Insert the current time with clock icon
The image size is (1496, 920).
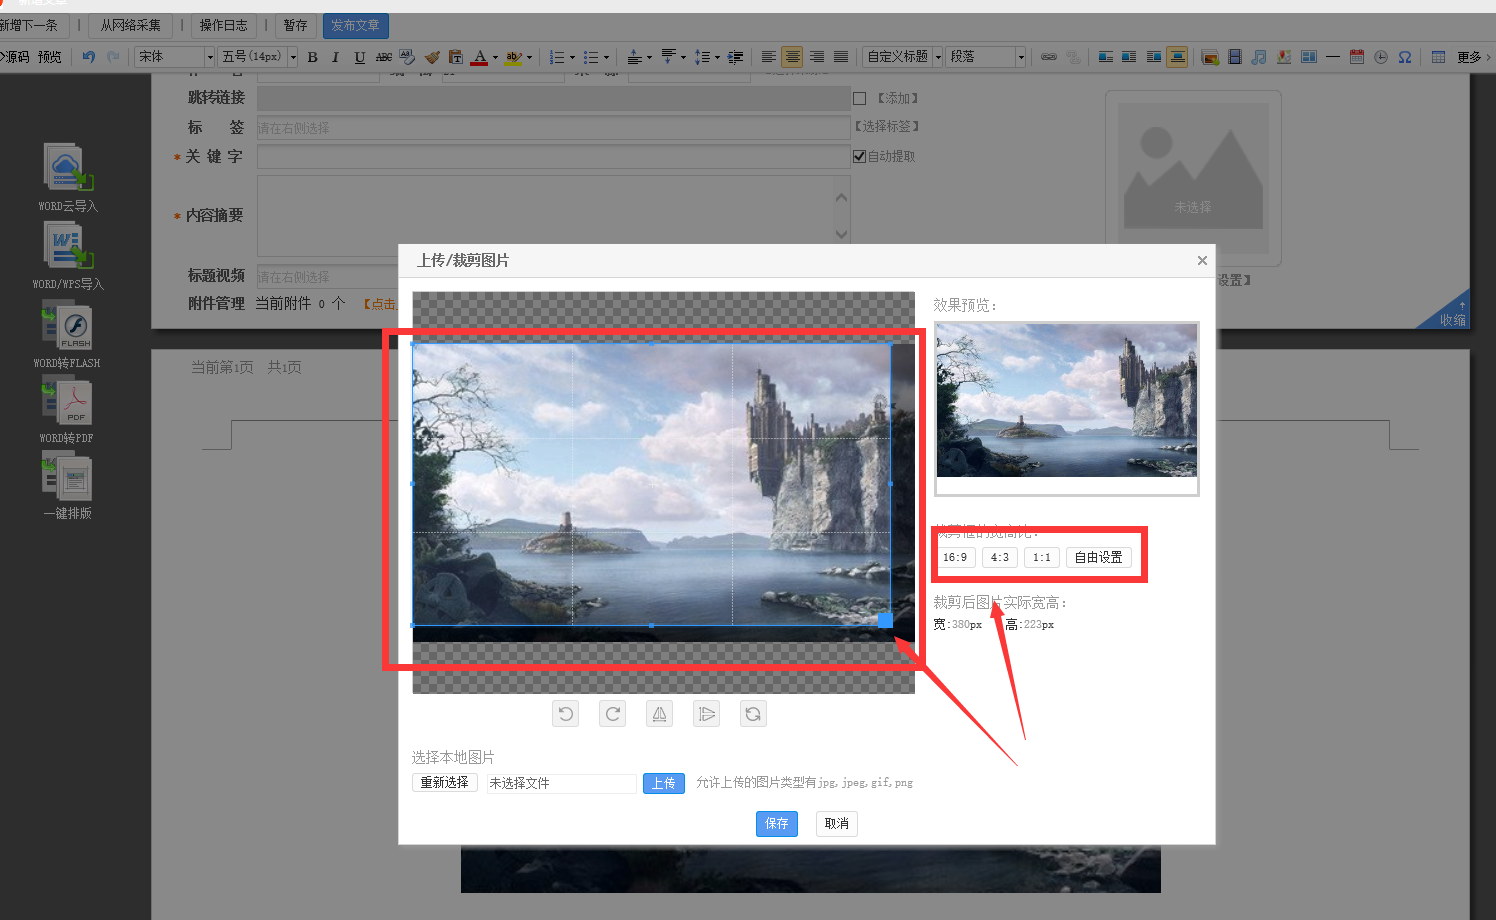[x=1381, y=57]
